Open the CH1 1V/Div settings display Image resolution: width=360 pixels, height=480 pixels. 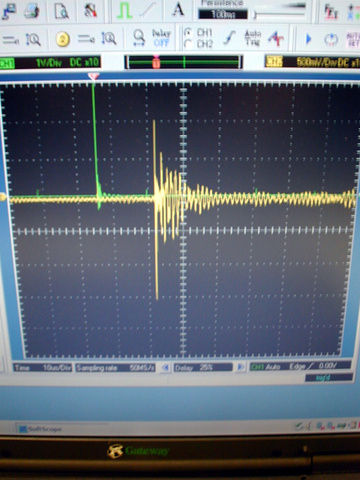(x=50, y=62)
